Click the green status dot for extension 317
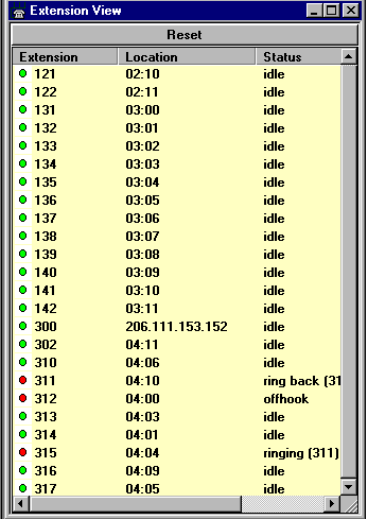367x519 pixels. click(23, 488)
